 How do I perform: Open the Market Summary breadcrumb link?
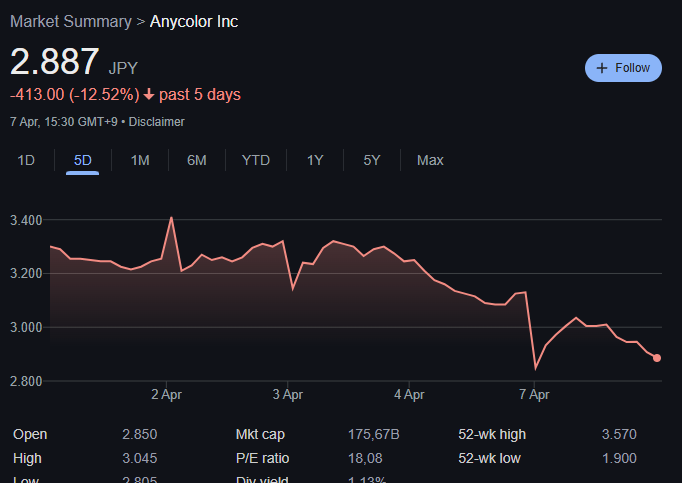(x=71, y=21)
